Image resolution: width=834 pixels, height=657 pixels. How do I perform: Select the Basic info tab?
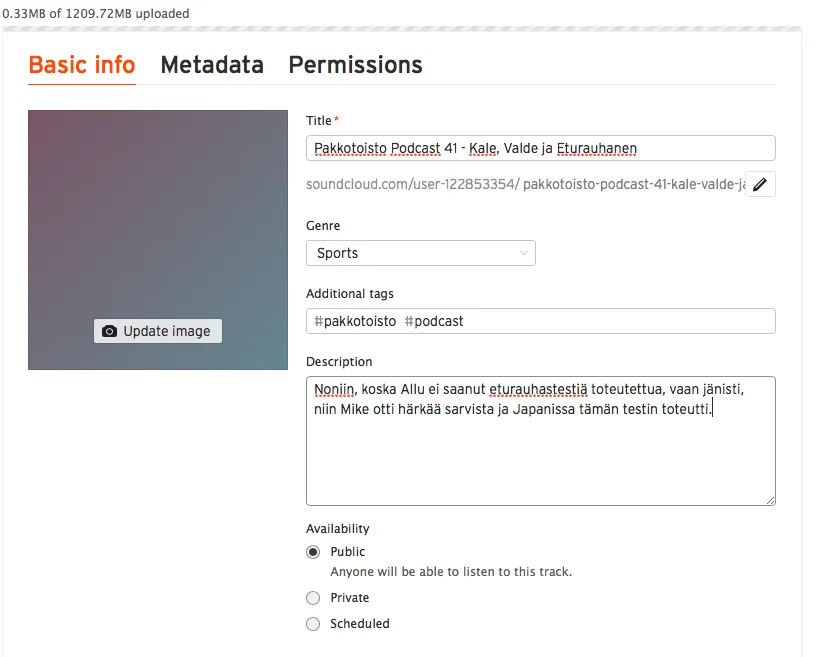pos(82,65)
